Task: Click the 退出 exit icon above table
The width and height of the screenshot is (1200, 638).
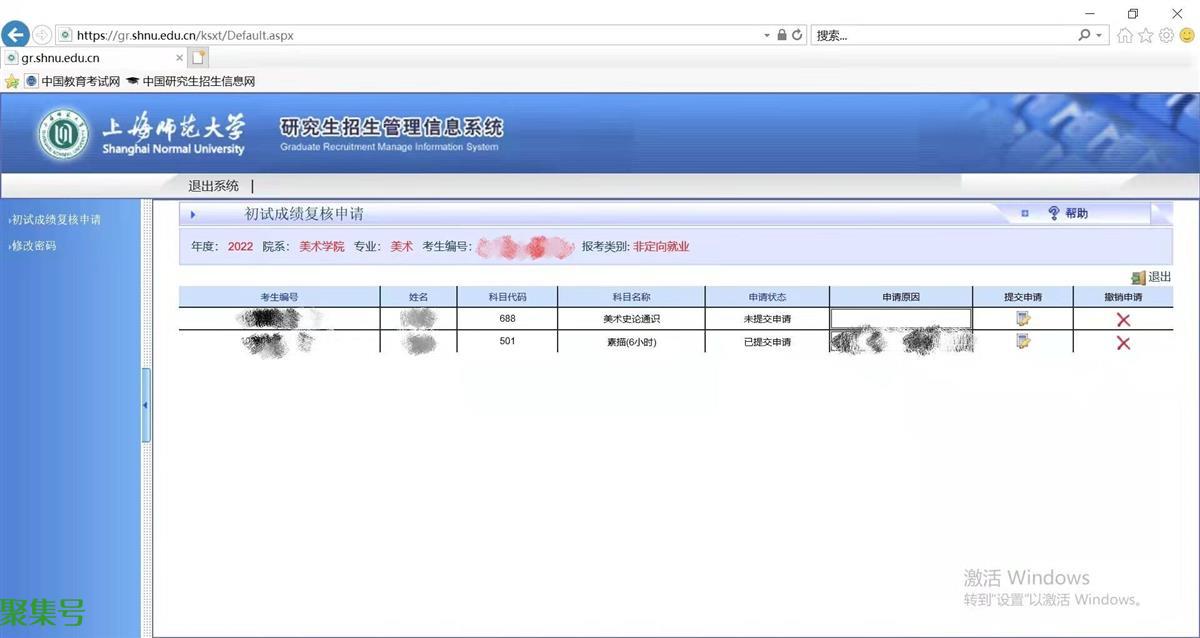Action: coord(1138,278)
